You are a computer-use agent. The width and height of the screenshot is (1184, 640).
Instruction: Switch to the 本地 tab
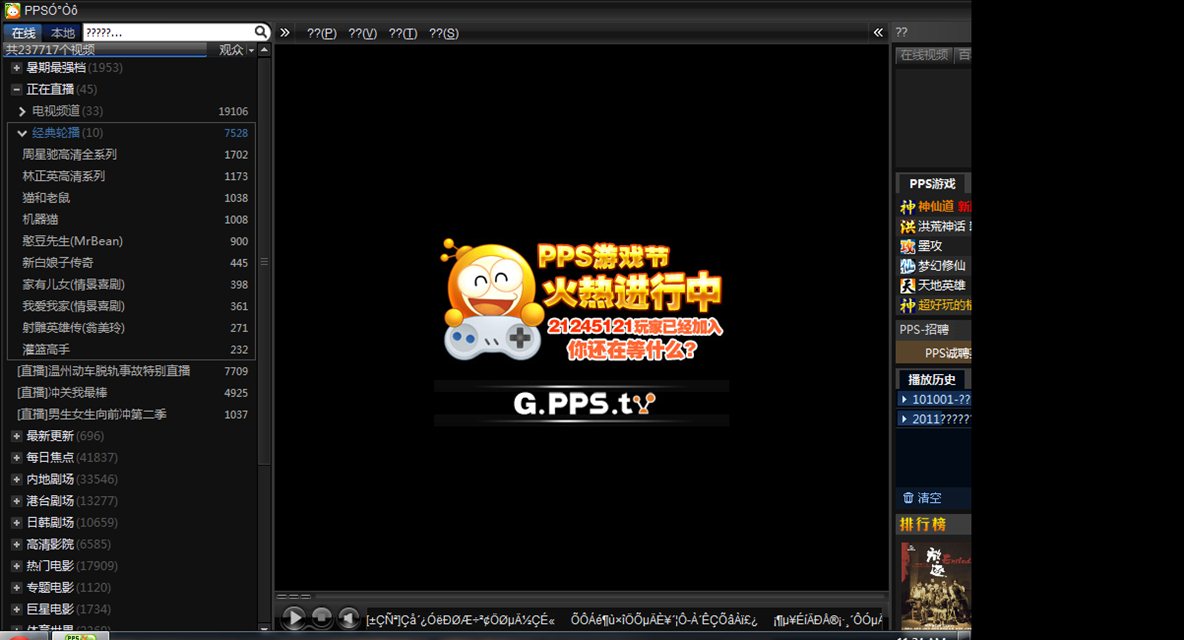coord(63,32)
